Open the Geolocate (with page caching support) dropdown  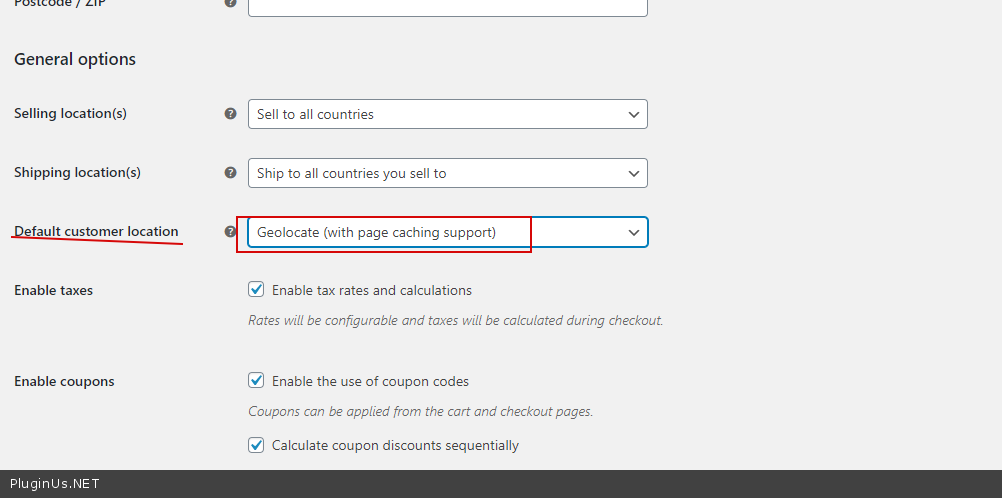(x=447, y=232)
